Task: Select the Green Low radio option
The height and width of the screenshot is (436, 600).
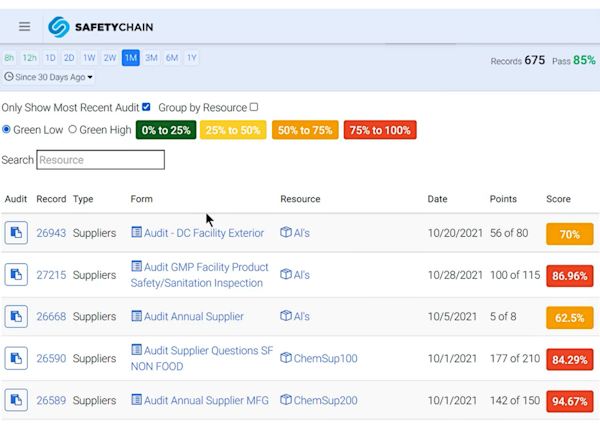Action: pyautogui.click(x=6, y=129)
